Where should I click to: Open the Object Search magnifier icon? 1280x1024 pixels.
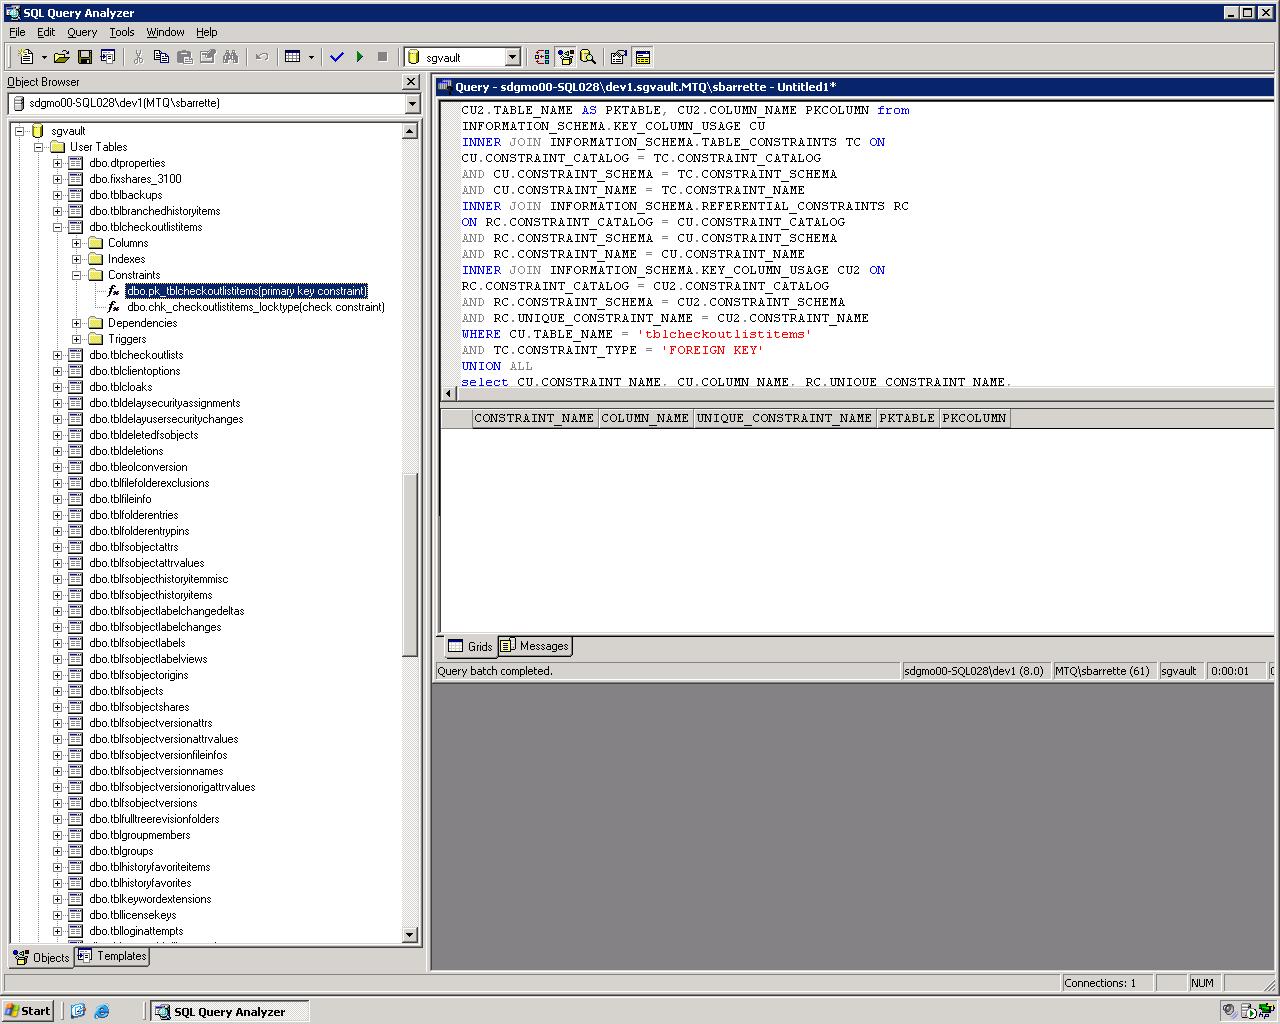point(588,57)
